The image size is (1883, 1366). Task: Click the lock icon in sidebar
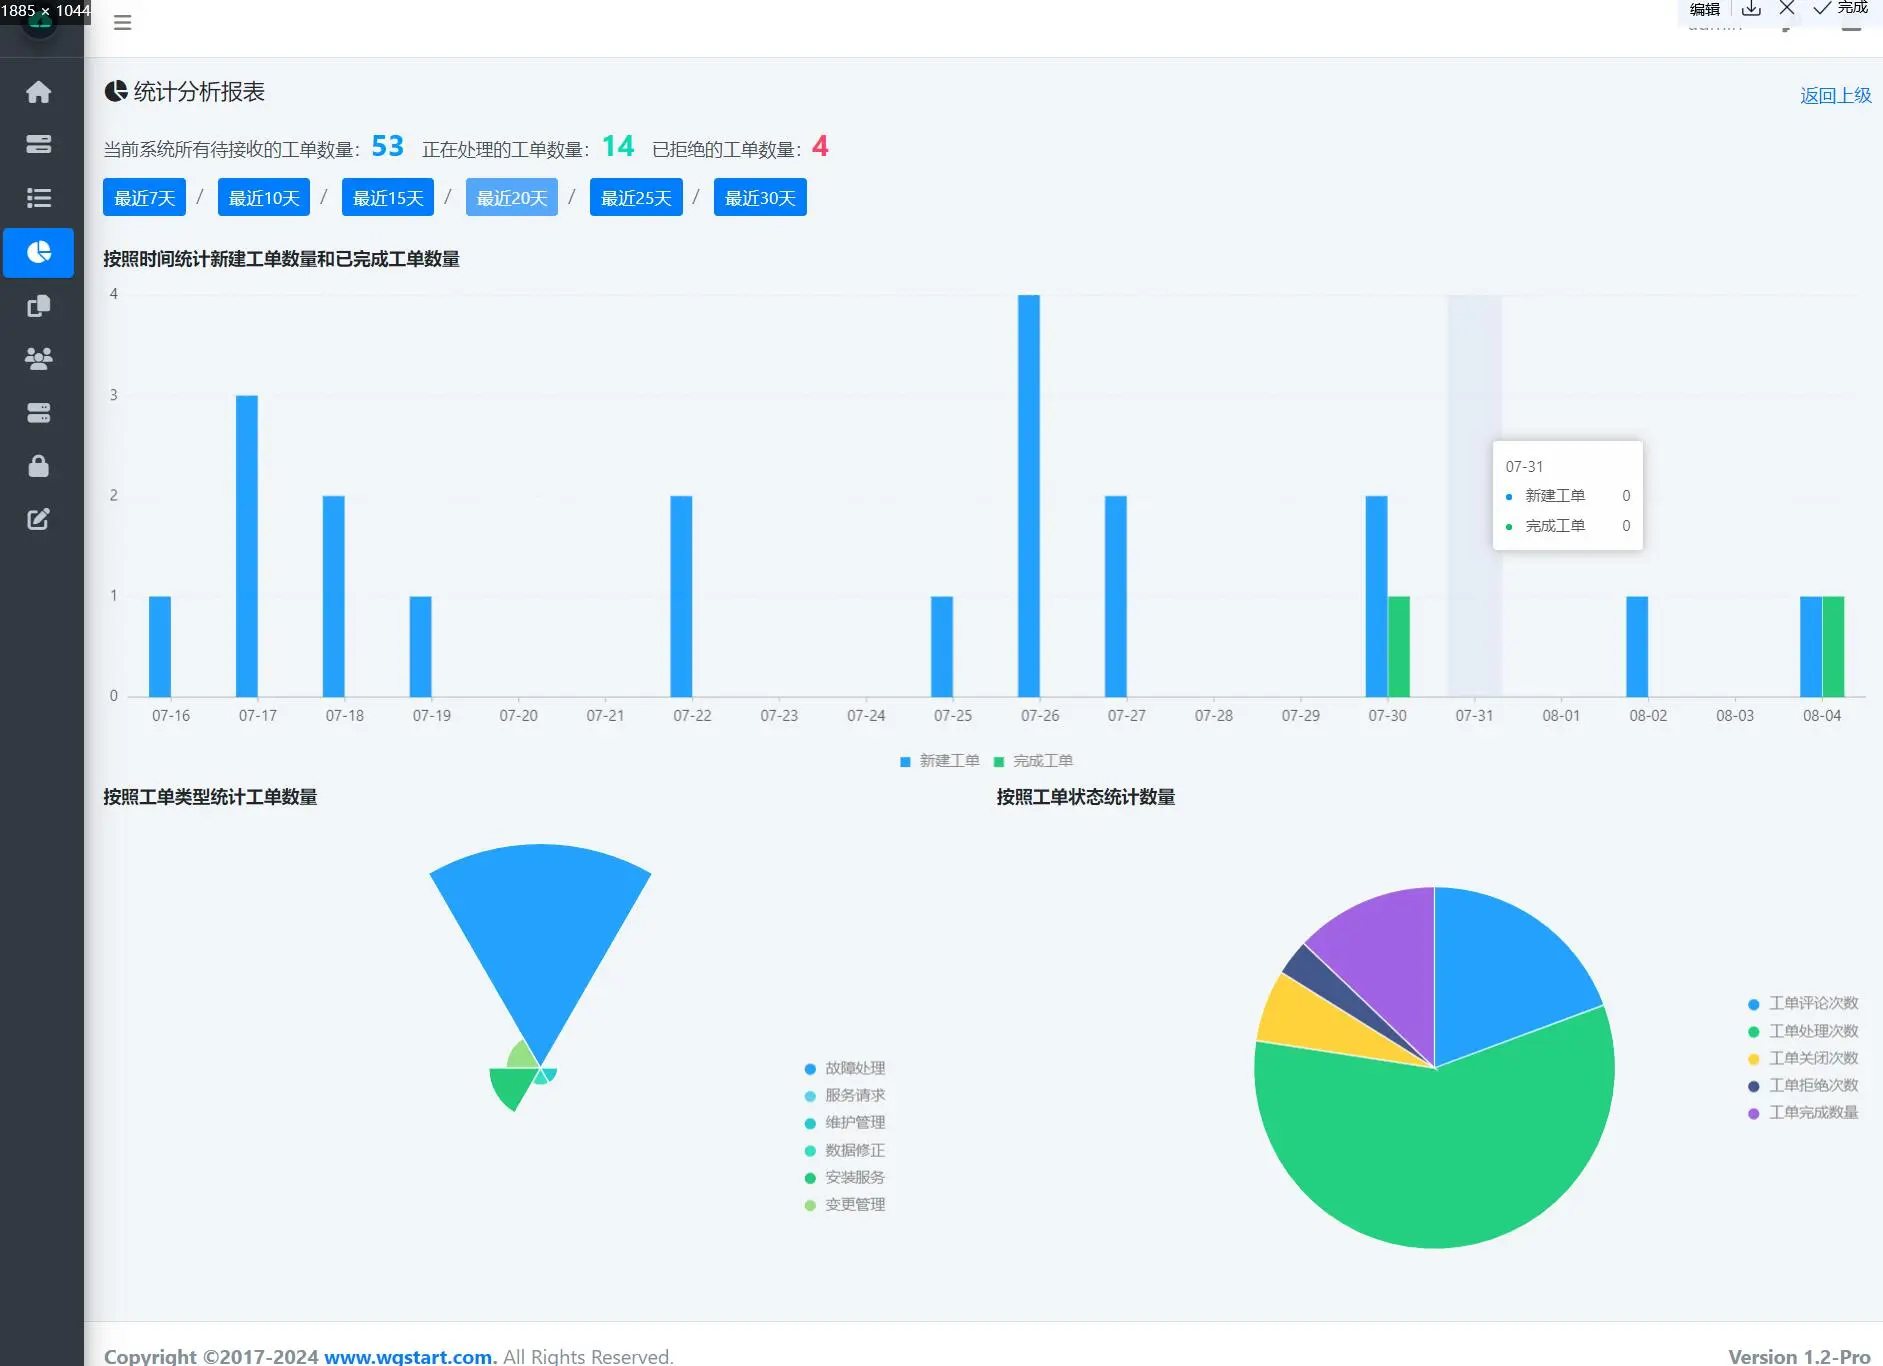tap(38, 466)
